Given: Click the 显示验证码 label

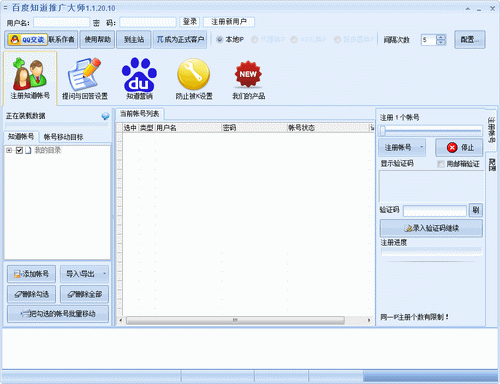Looking at the screenshot, I should click(397, 164).
